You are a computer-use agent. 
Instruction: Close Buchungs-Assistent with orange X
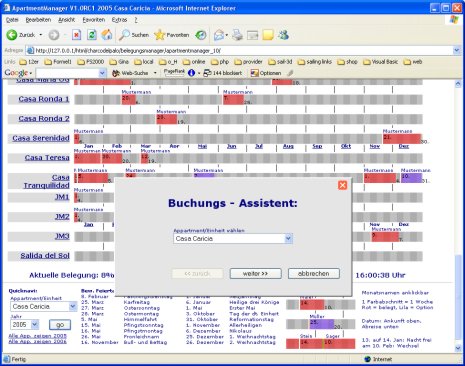click(x=342, y=185)
